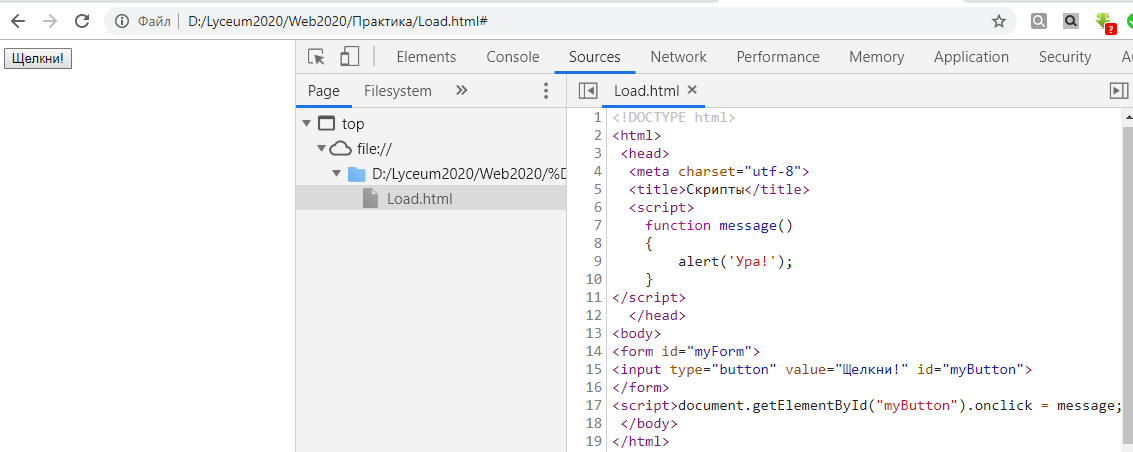Image resolution: width=1133 pixels, height=452 pixels.
Task: Collapse the file:// origin node
Action: (321, 149)
